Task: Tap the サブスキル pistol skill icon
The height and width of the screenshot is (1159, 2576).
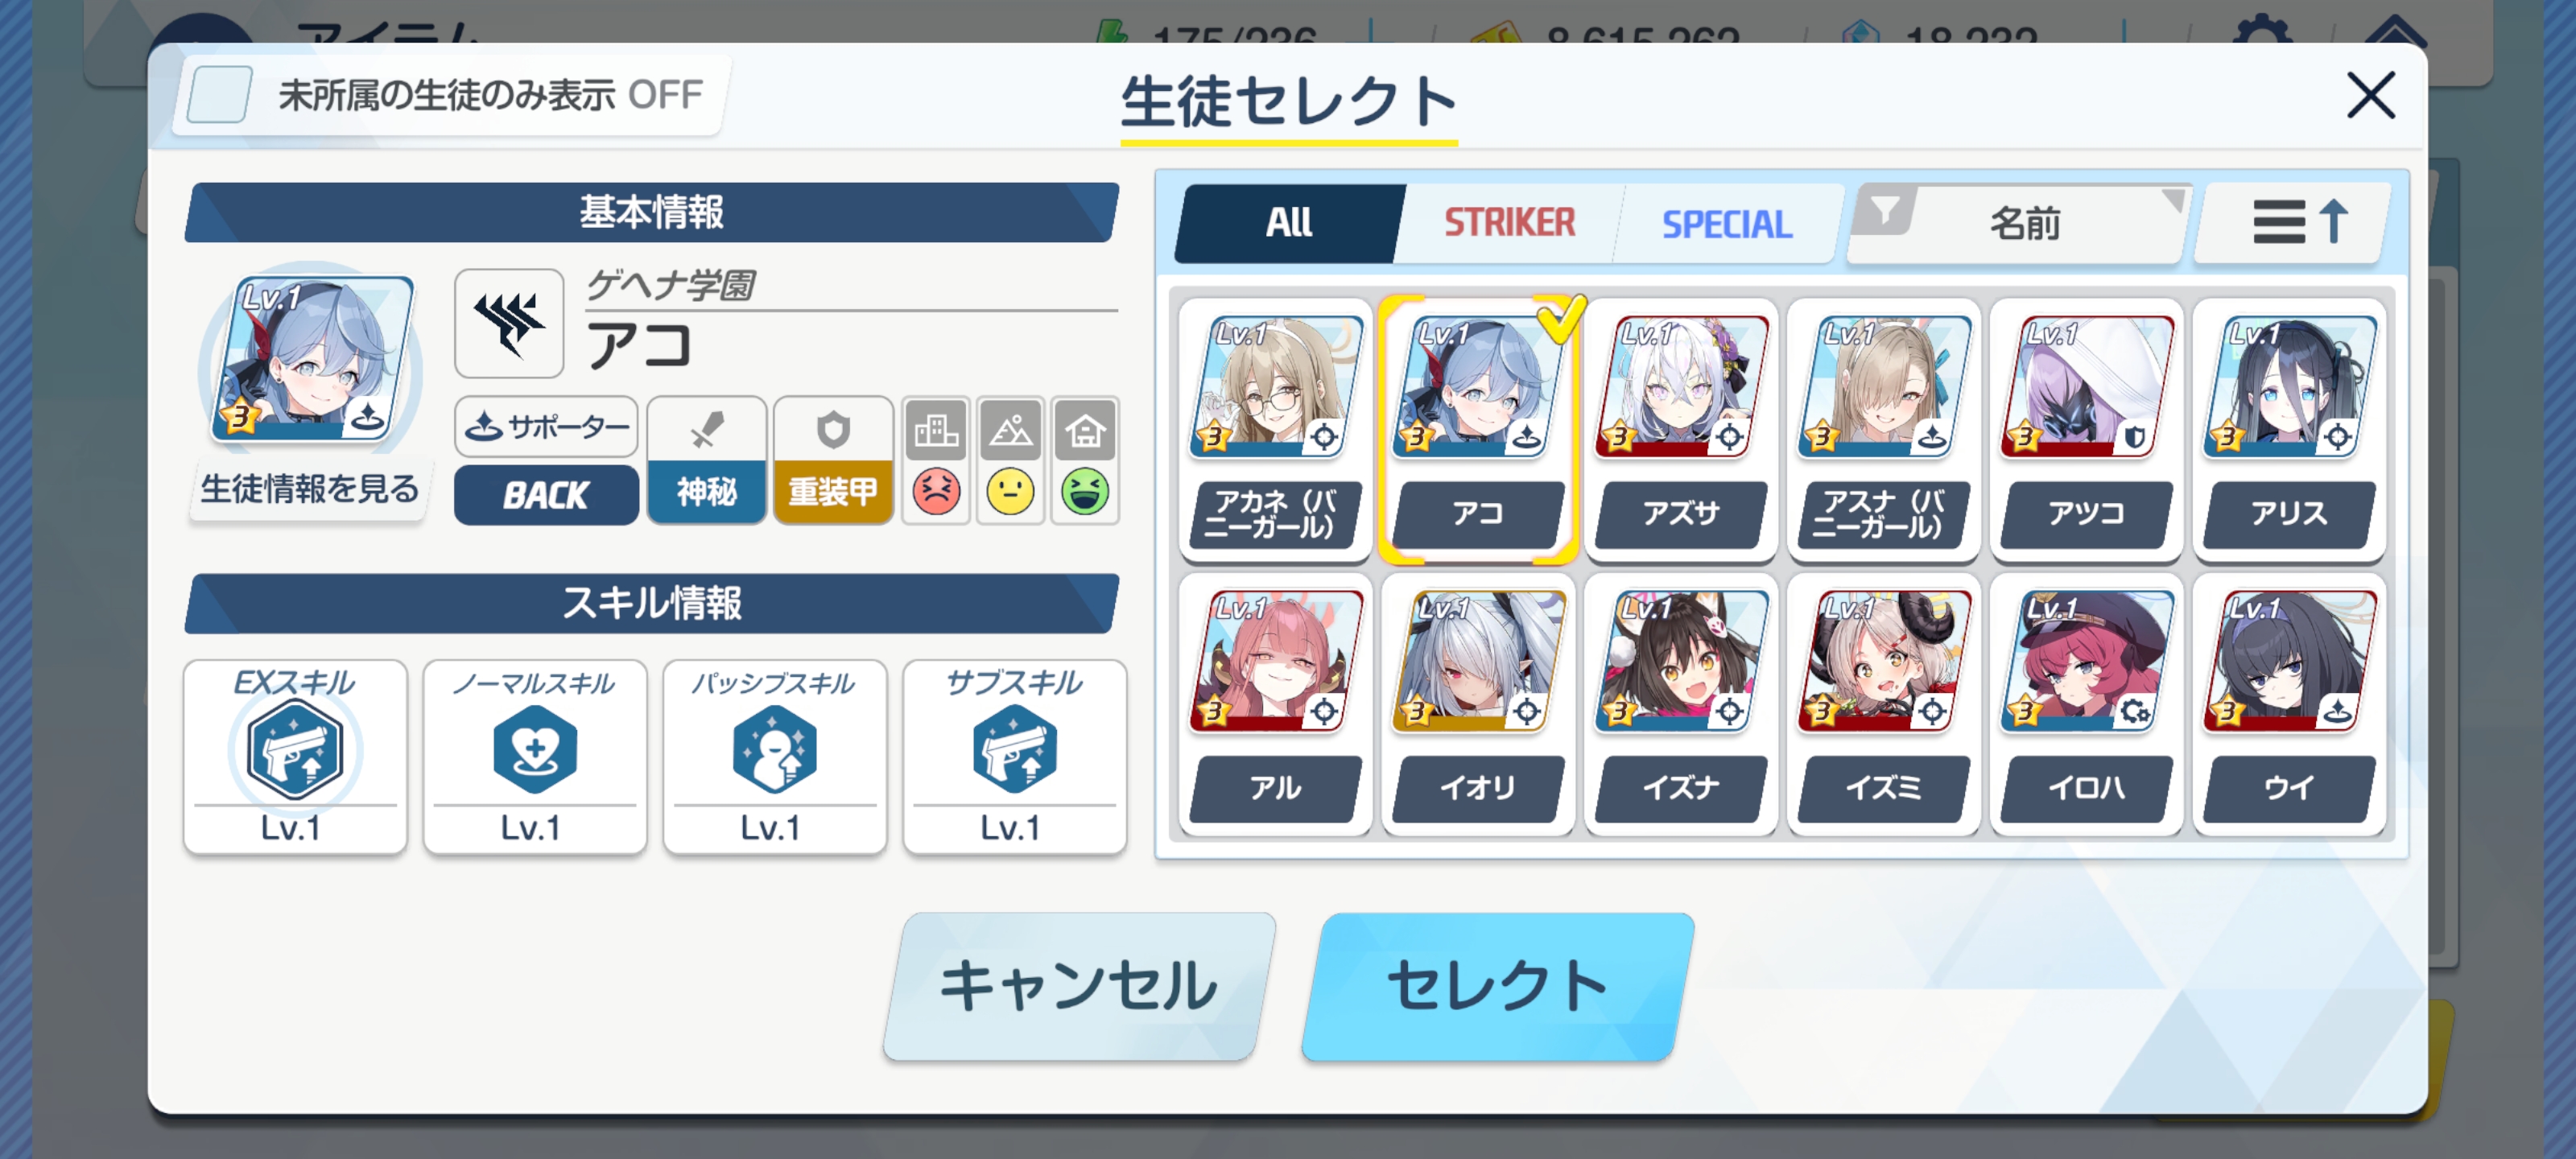Action: click(1015, 750)
